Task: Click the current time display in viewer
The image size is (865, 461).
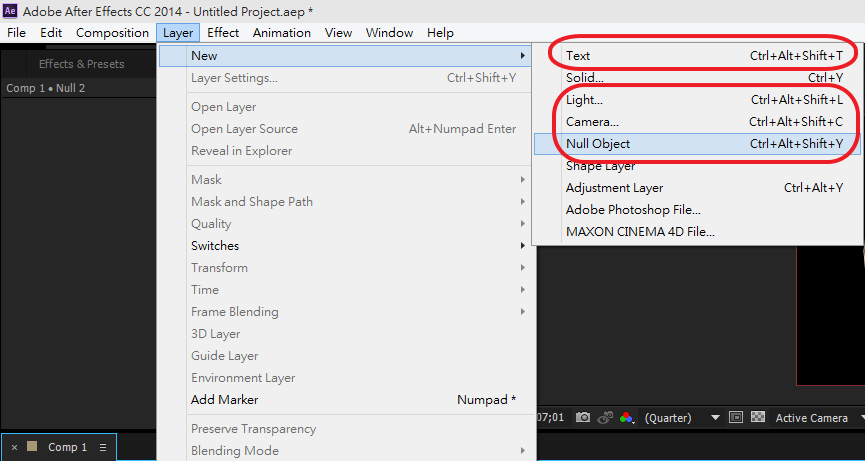Action: [551, 417]
